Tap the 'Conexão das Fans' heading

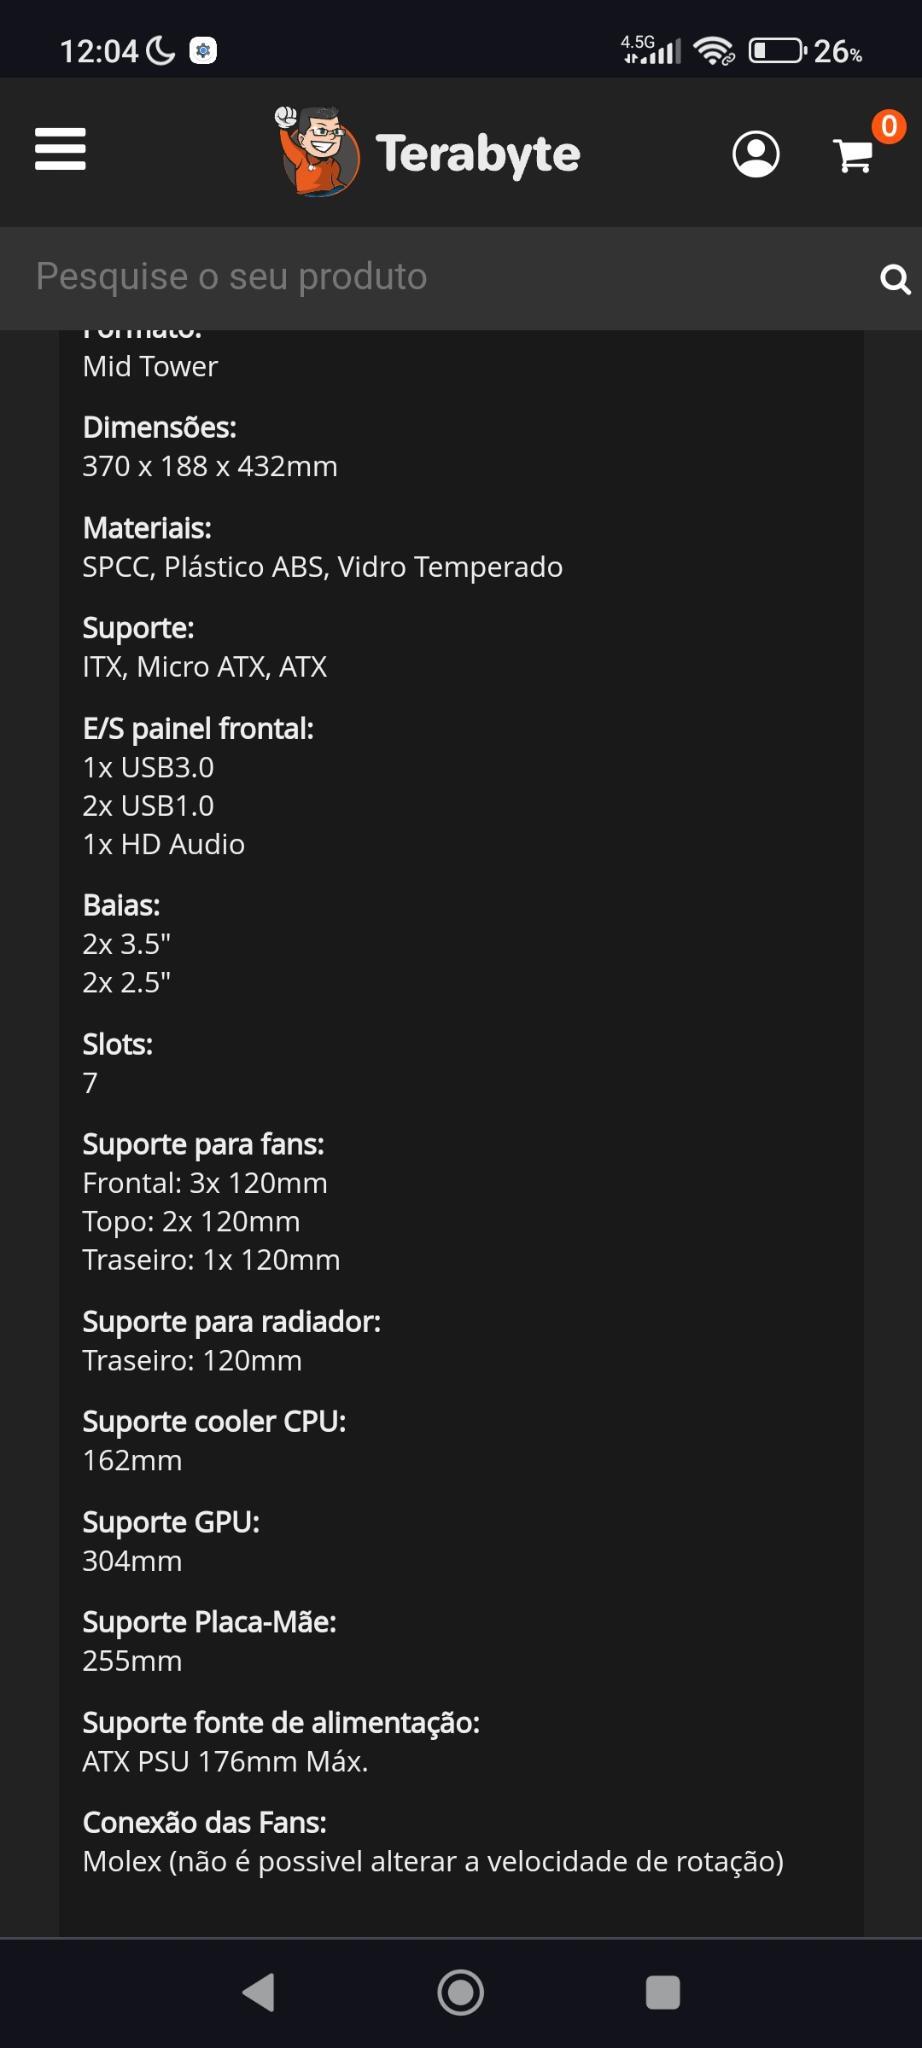coord(204,1822)
